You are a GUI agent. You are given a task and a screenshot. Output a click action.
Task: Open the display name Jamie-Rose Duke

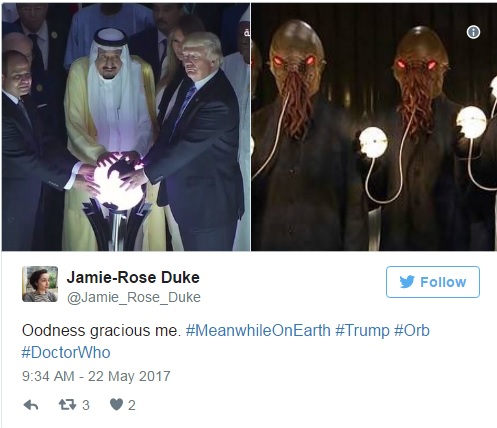click(133, 277)
